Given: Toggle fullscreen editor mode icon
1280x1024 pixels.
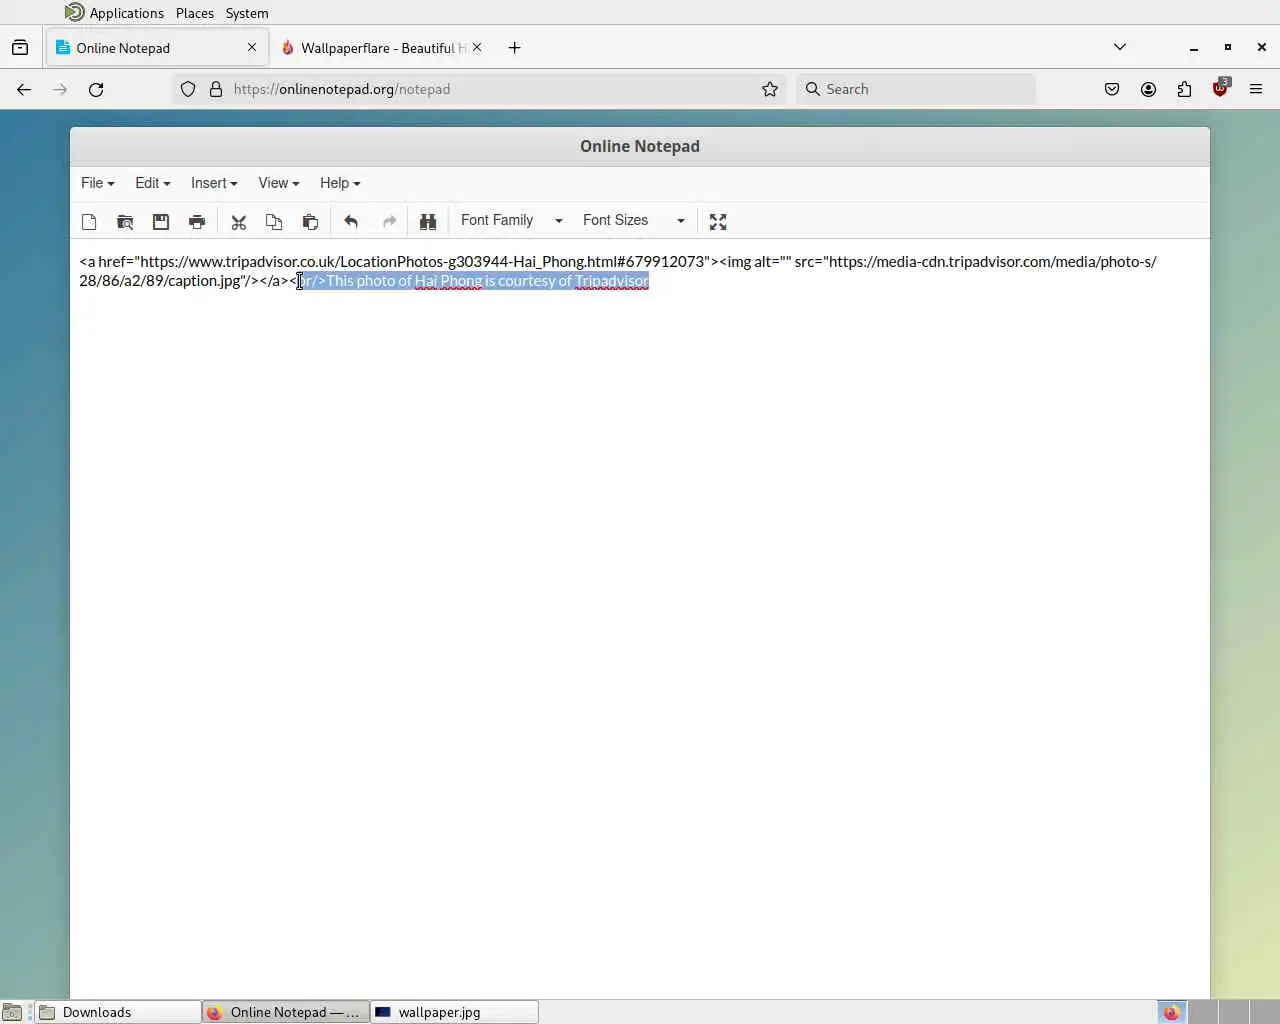Looking at the screenshot, I should tap(718, 222).
